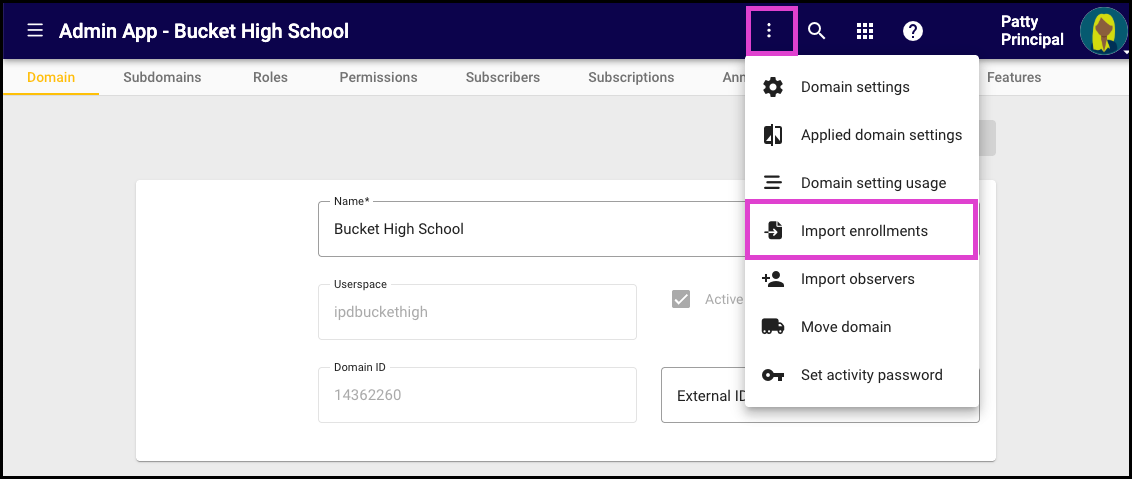Viewport: 1132px width, 479px height.
Task: Click the Patty Principal user name
Action: tap(1032, 31)
